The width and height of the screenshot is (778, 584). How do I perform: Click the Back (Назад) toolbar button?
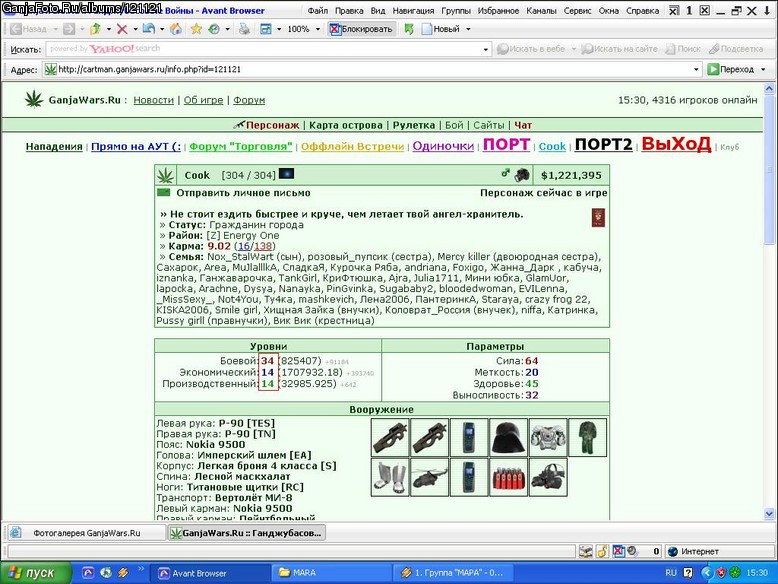coord(28,29)
